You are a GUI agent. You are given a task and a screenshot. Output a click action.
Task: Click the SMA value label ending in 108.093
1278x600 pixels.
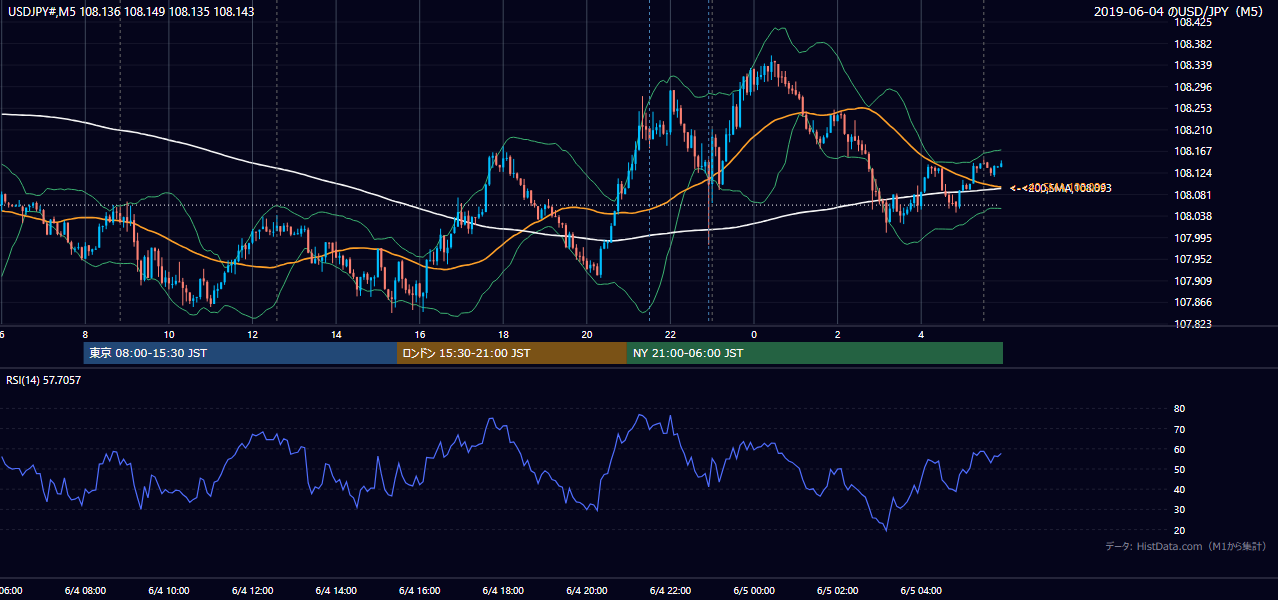[1061, 188]
